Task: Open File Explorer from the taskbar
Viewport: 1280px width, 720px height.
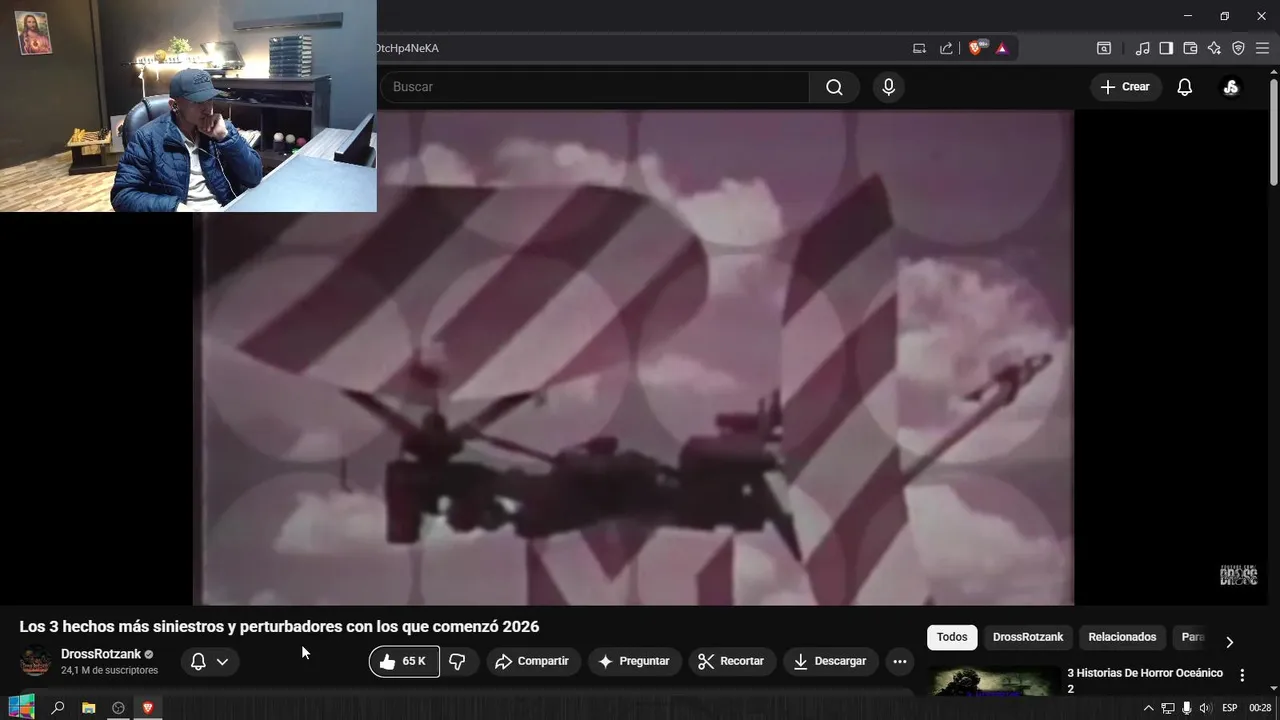Action: point(88,708)
